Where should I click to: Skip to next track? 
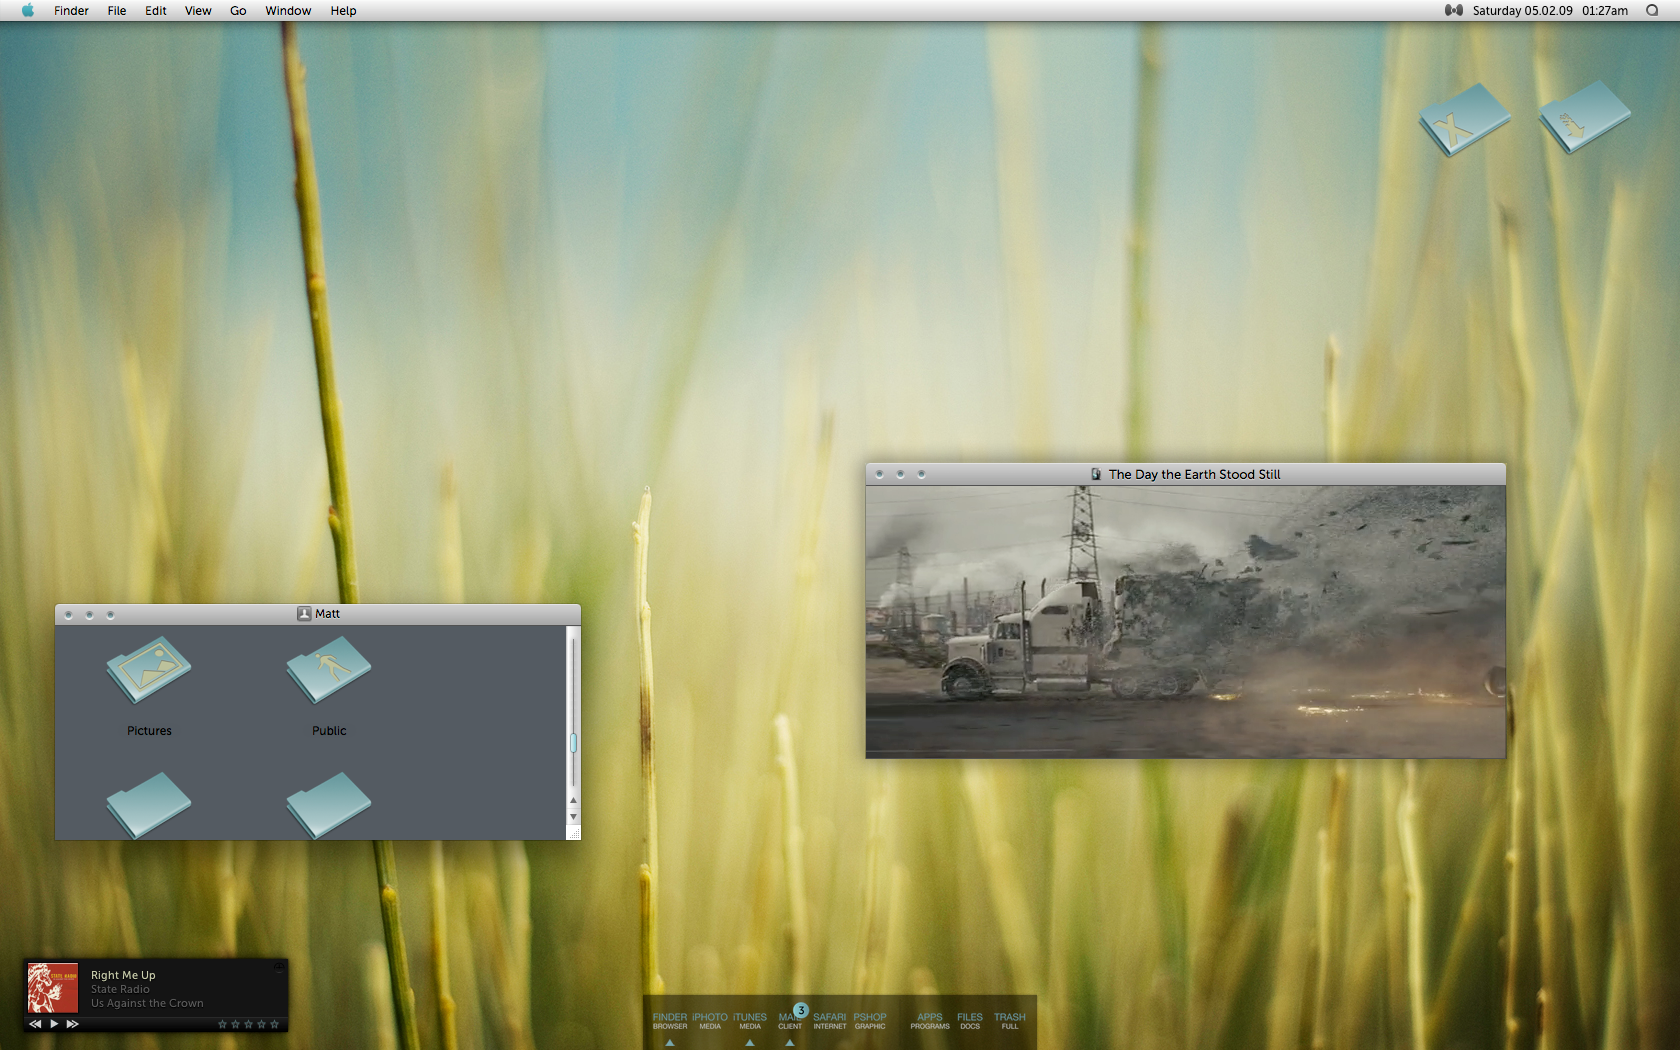pyautogui.click(x=73, y=1024)
